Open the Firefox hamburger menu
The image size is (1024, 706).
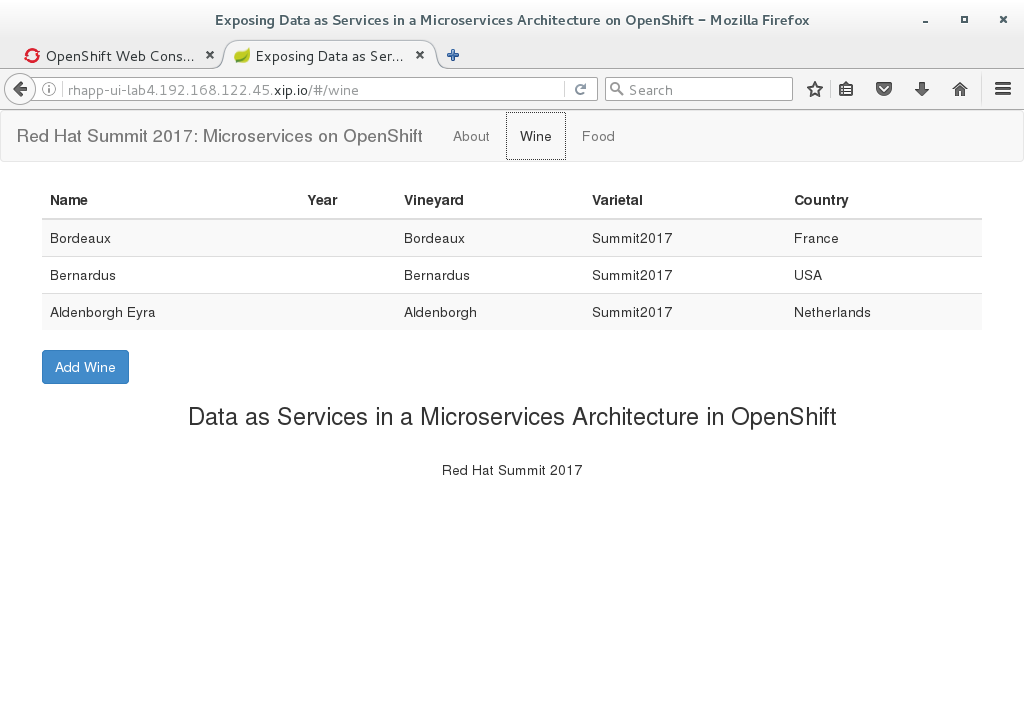[1003, 89]
